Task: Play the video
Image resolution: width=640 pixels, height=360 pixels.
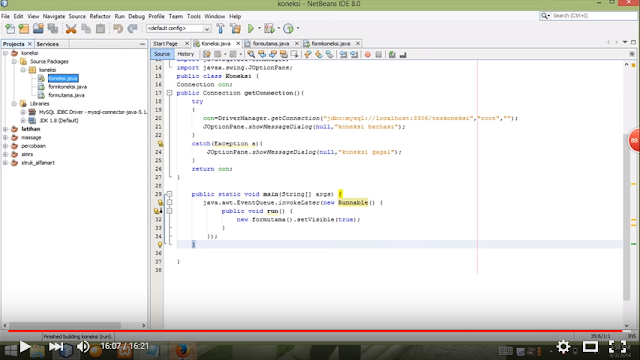Action: 24,347
